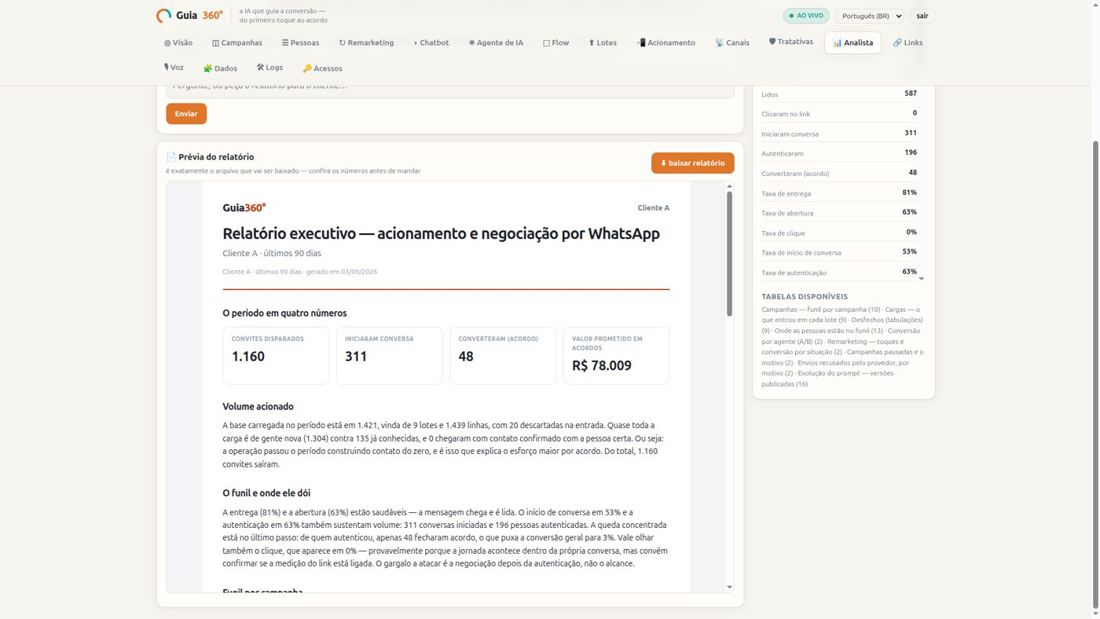The image size is (1100, 619).
Task: Open the Voz tab
Action: click(x=174, y=68)
